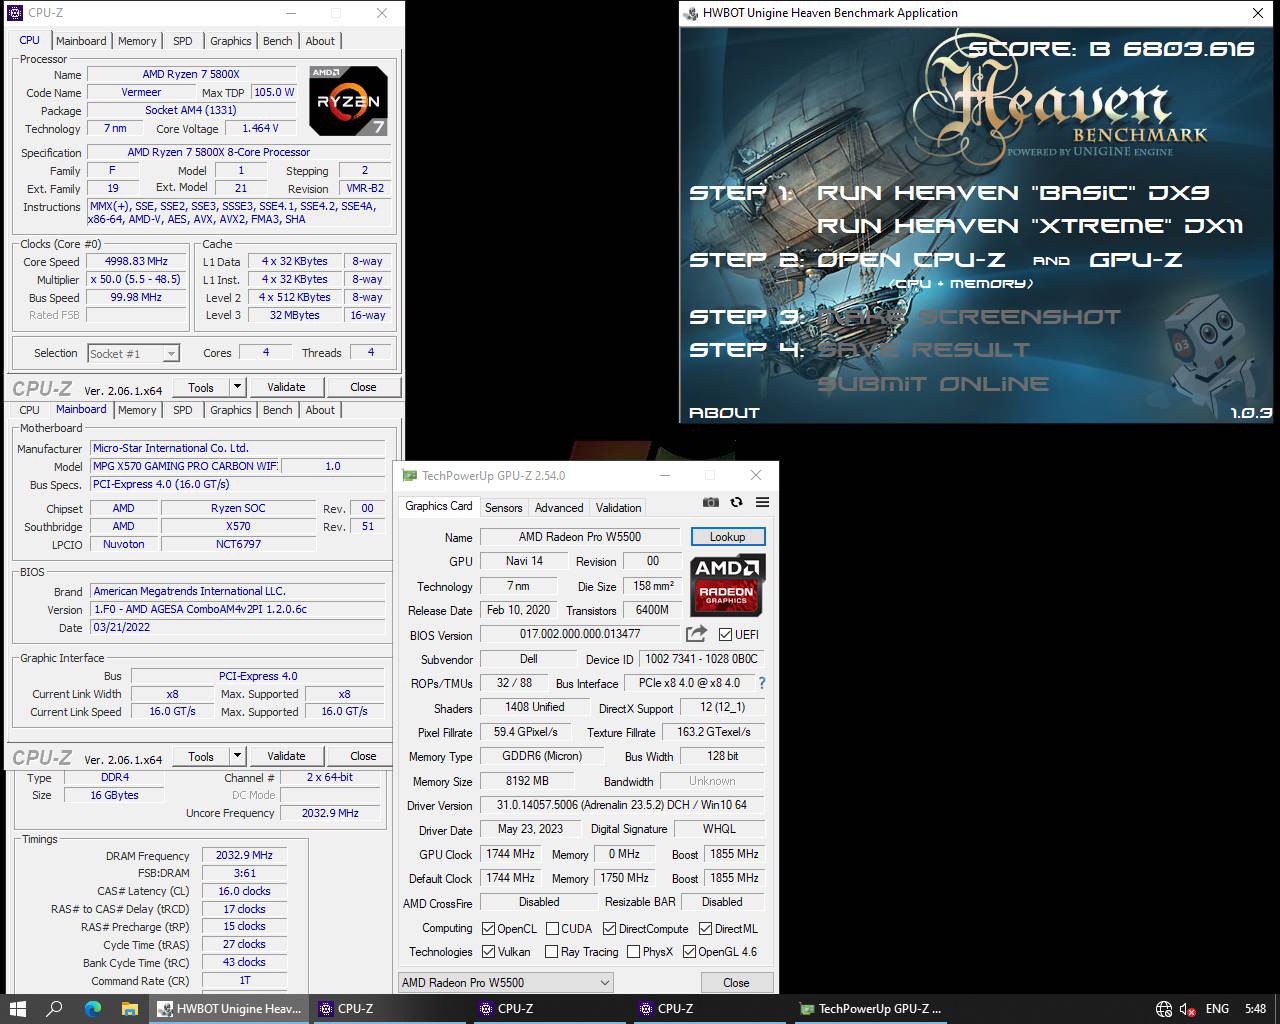This screenshot has height=1024, width=1280.
Task: Click the Core Speed value 4998.83 MHz
Action: tap(136, 261)
